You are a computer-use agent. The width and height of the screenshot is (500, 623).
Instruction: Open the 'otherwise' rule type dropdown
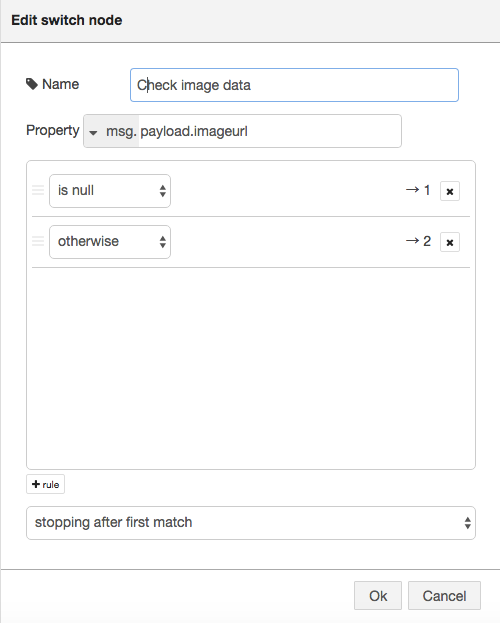coord(110,242)
